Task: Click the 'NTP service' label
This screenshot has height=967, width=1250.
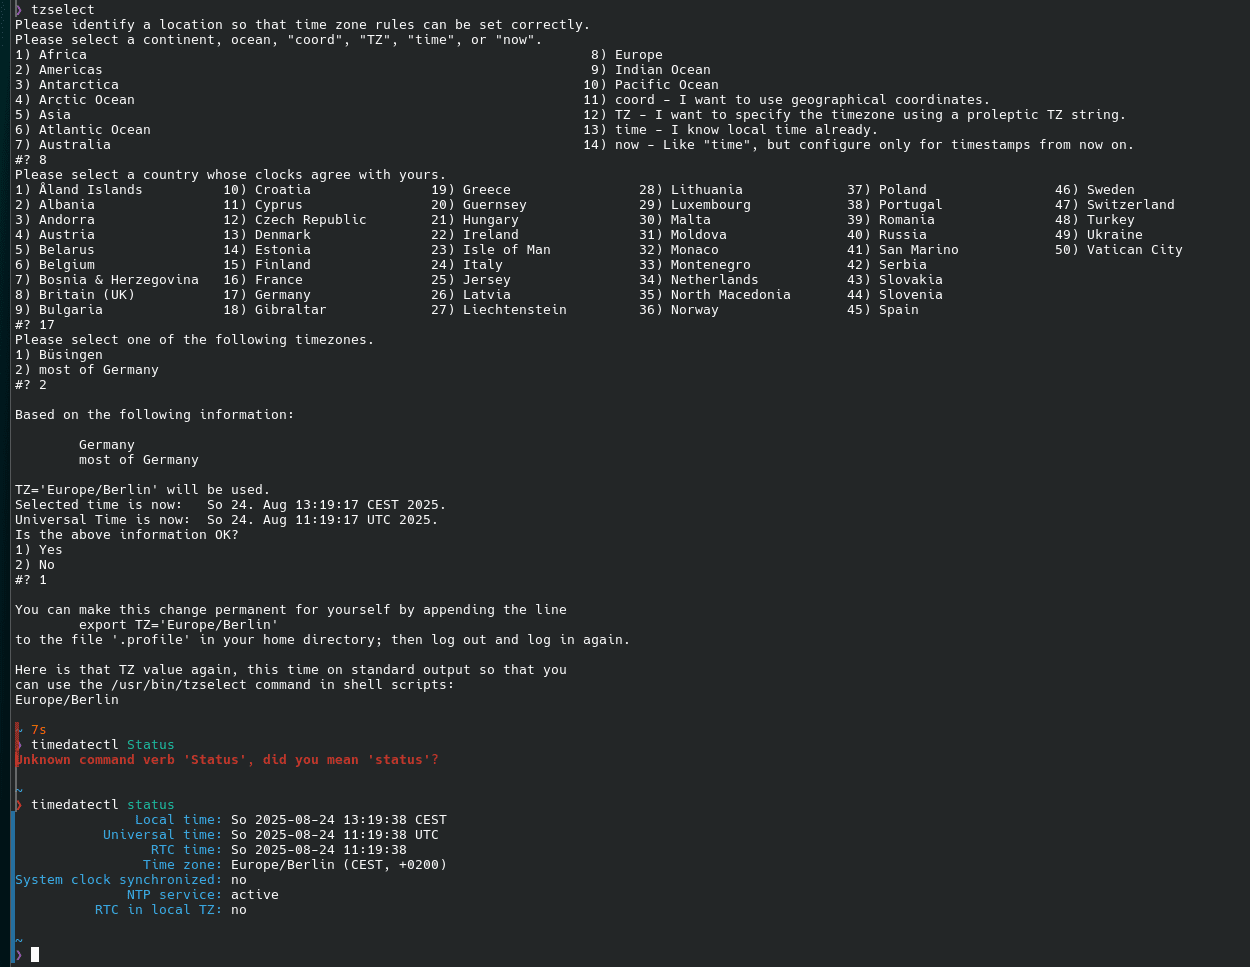Action: click(174, 895)
